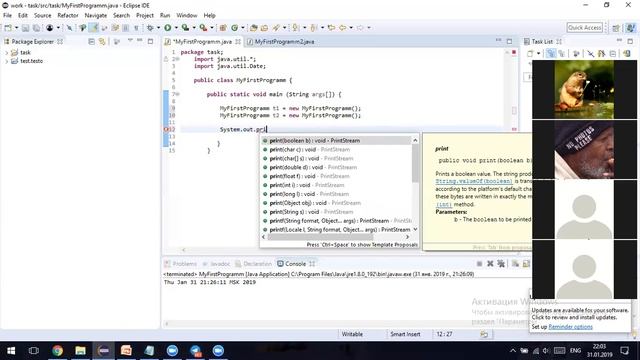Expand the task project tree node
The height and width of the screenshot is (360, 640).
(7, 53)
